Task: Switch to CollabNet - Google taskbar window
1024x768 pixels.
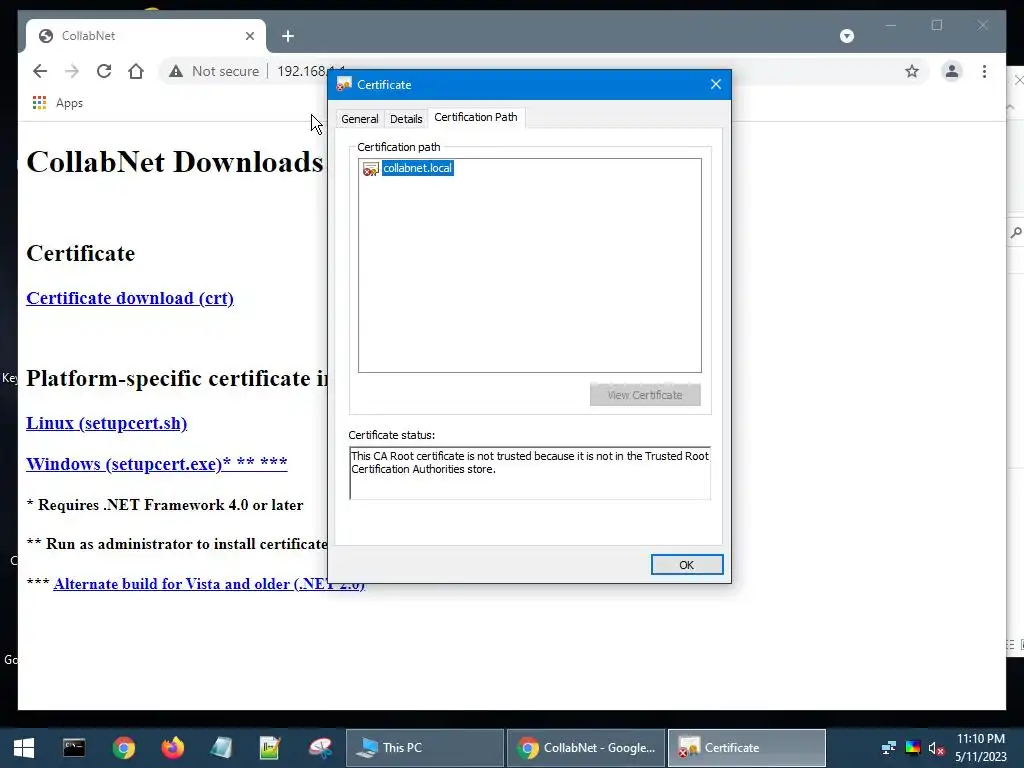Action: pyautogui.click(x=586, y=748)
